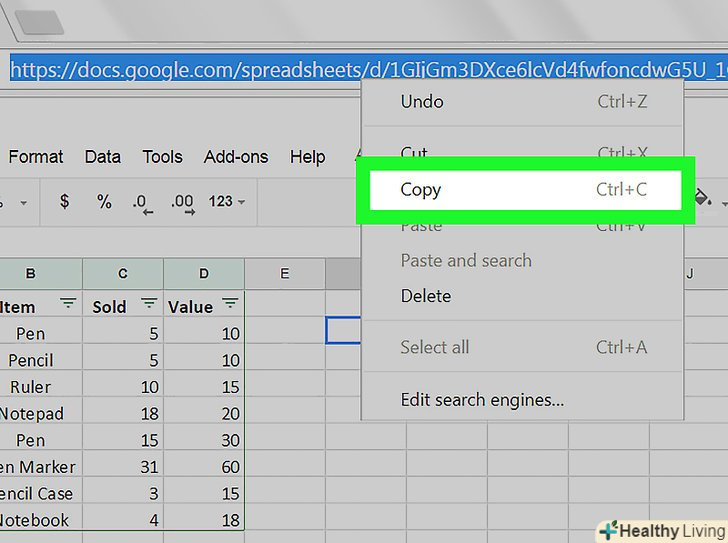Open the Format menu
This screenshot has height=543, width=728.
36,157
